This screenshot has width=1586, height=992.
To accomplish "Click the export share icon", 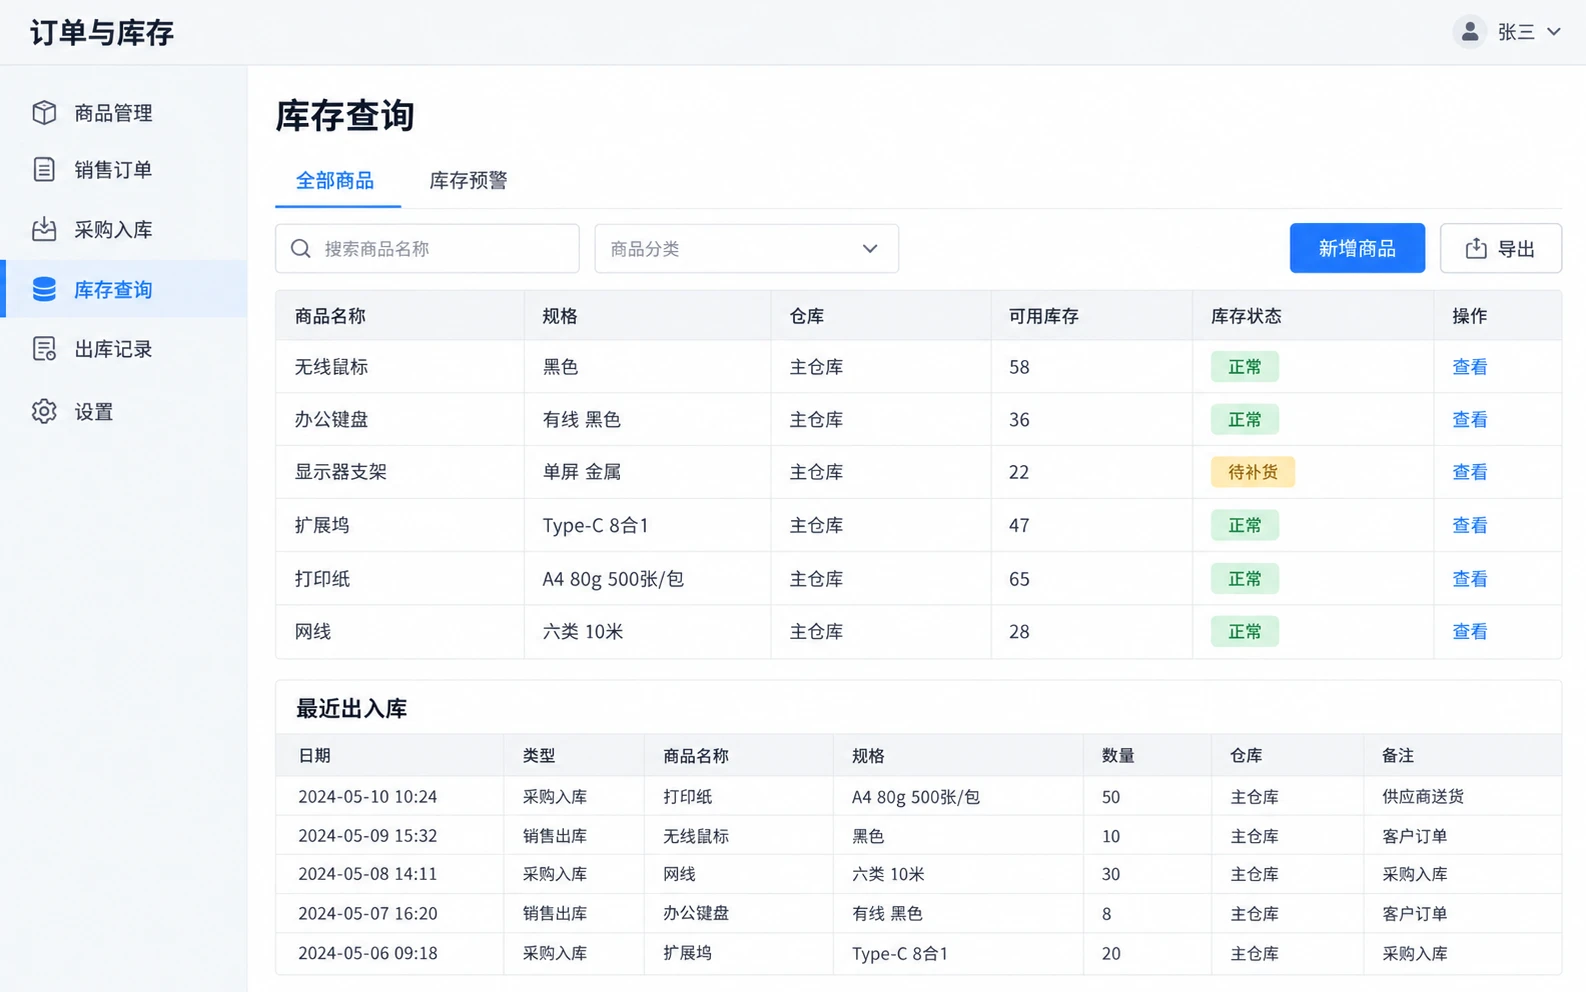I will tap(1476, 248).
